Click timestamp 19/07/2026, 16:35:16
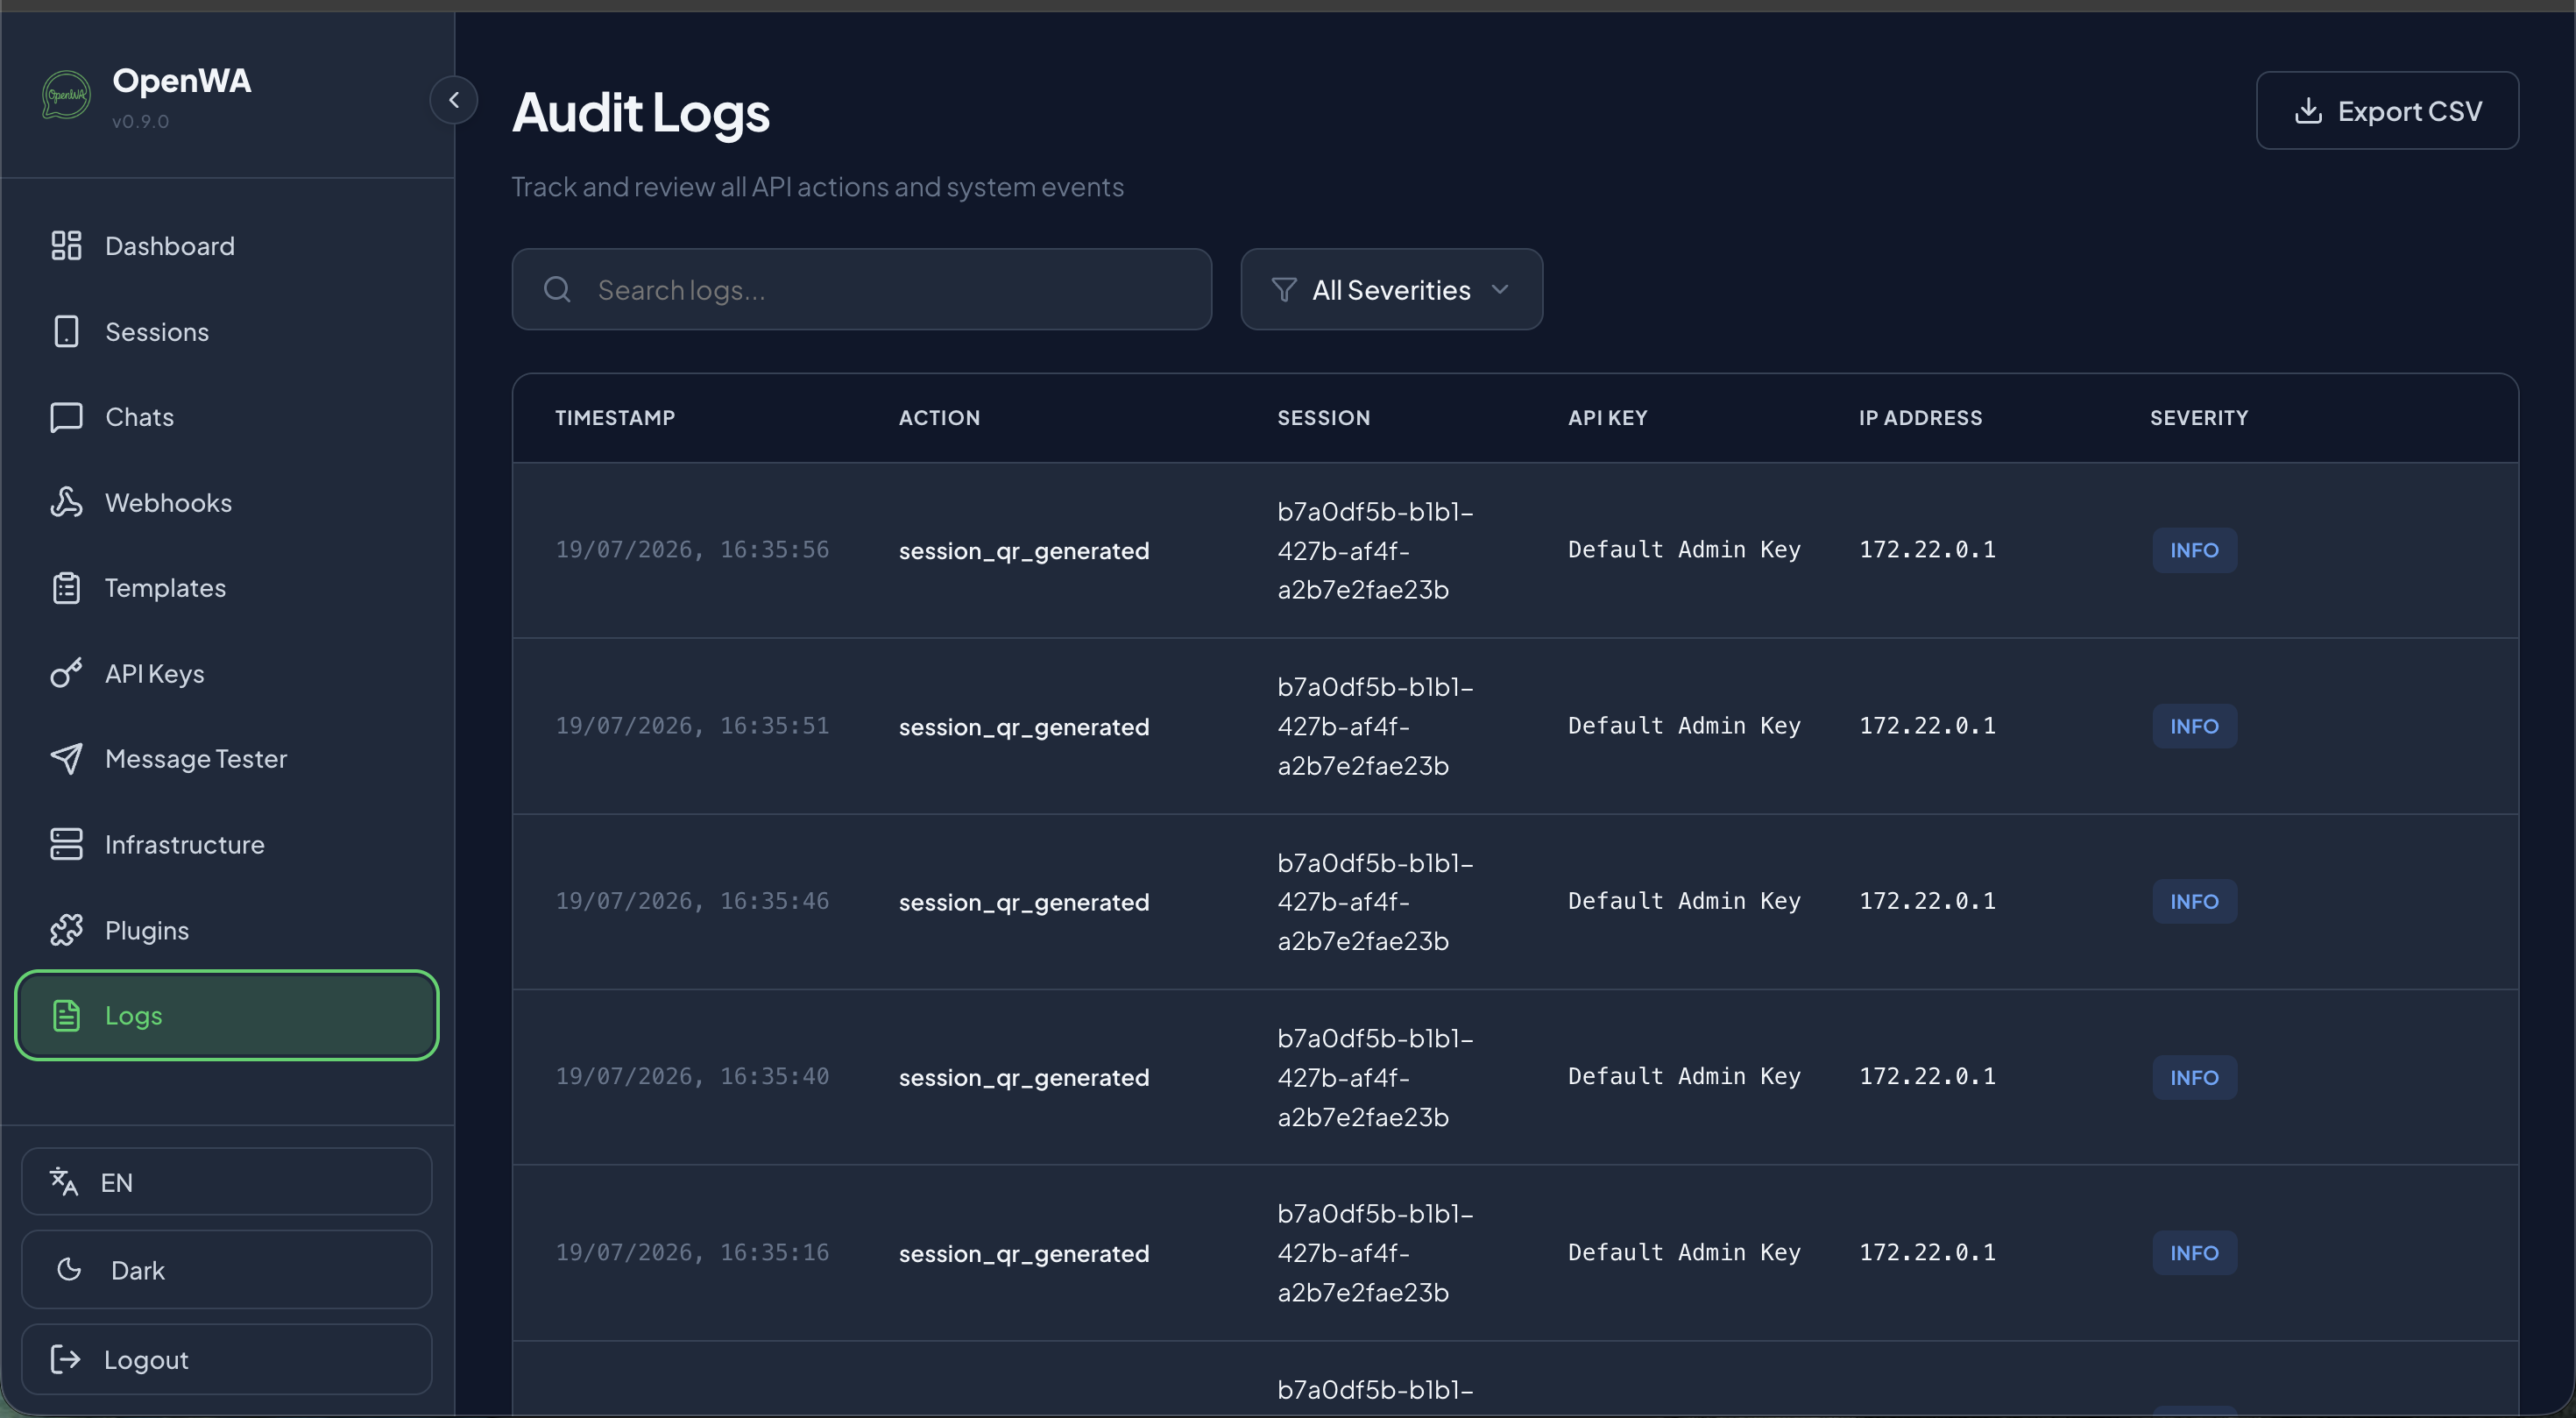Viewport: 2576px width, 1418px height. pos(692,1253)
